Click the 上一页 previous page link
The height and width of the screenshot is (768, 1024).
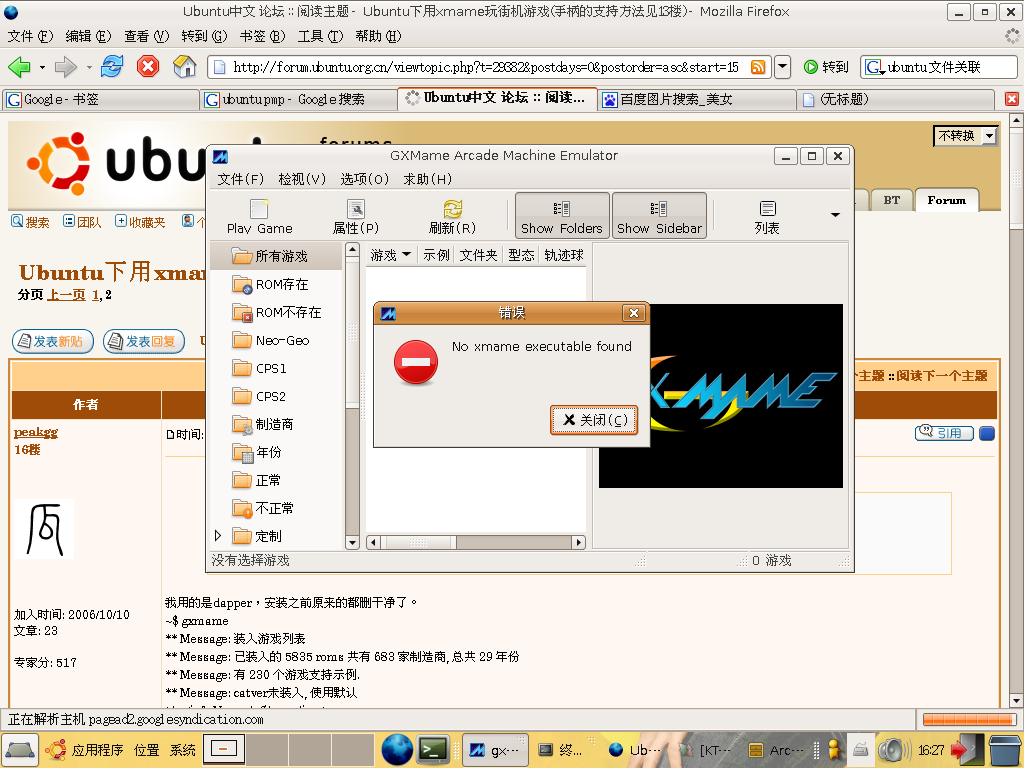pyautogui.click(x=66, y=295)
